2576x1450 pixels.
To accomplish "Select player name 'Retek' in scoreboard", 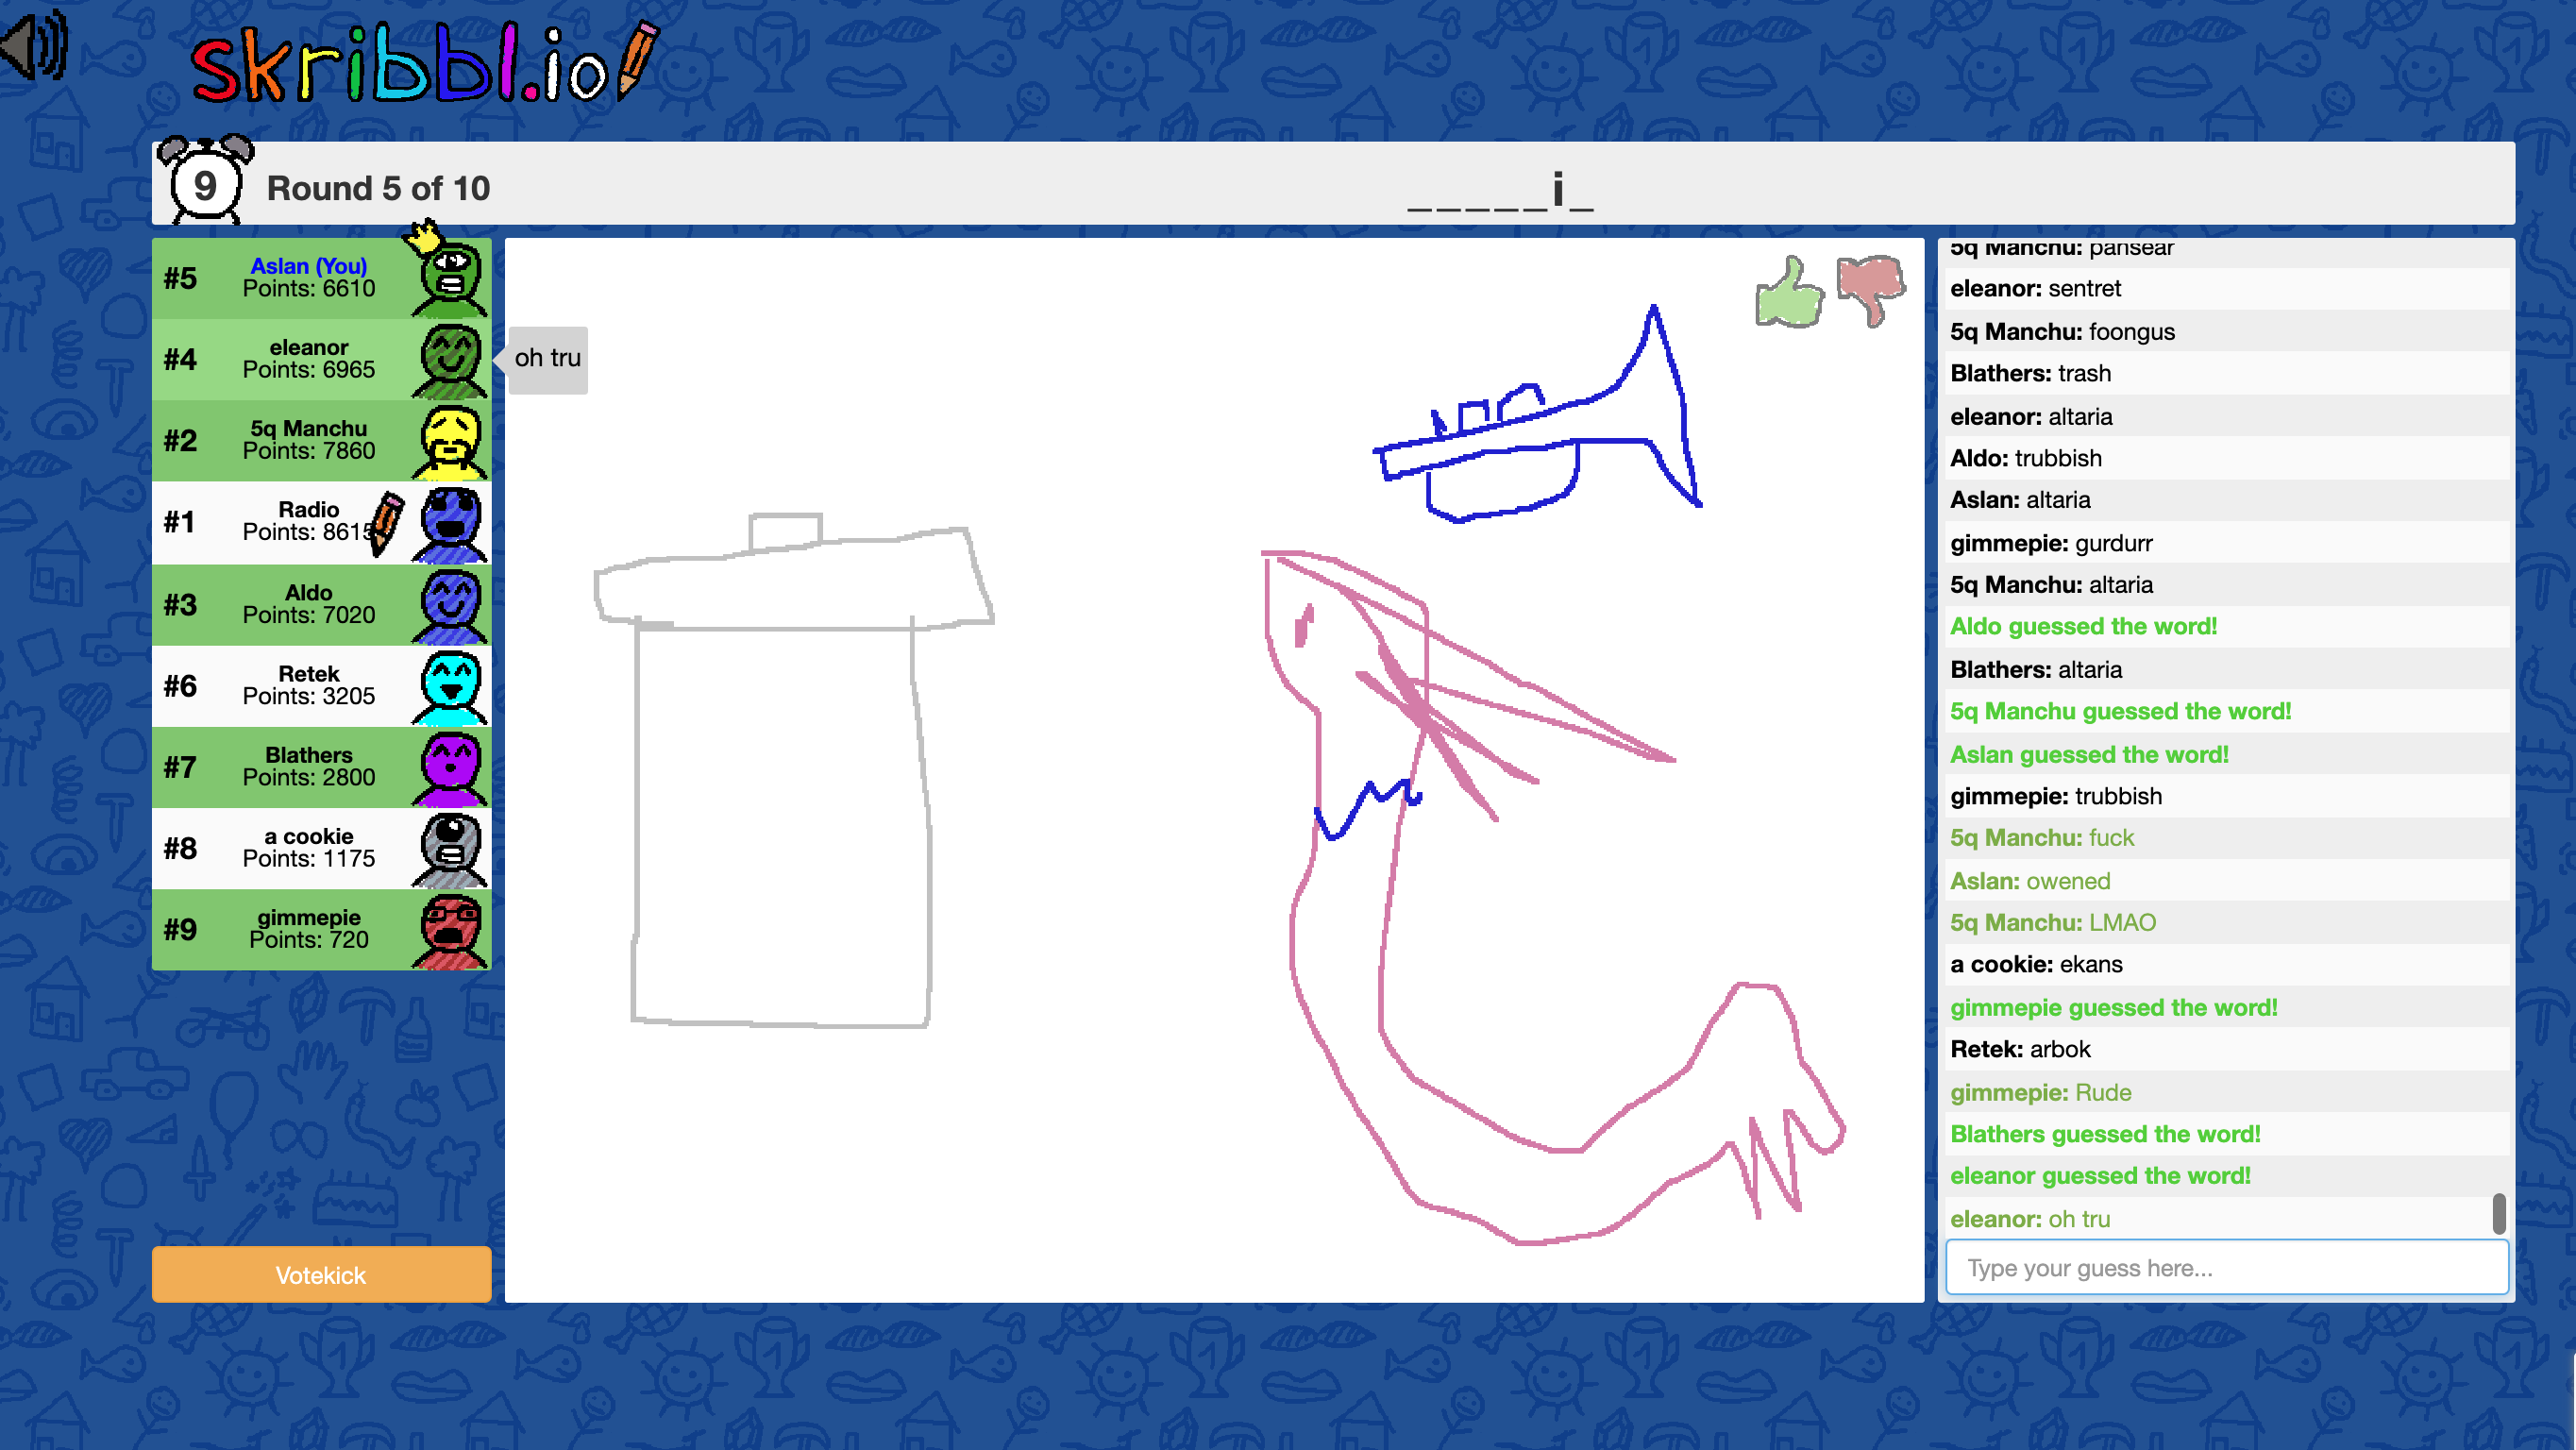I will click(308, 673).
